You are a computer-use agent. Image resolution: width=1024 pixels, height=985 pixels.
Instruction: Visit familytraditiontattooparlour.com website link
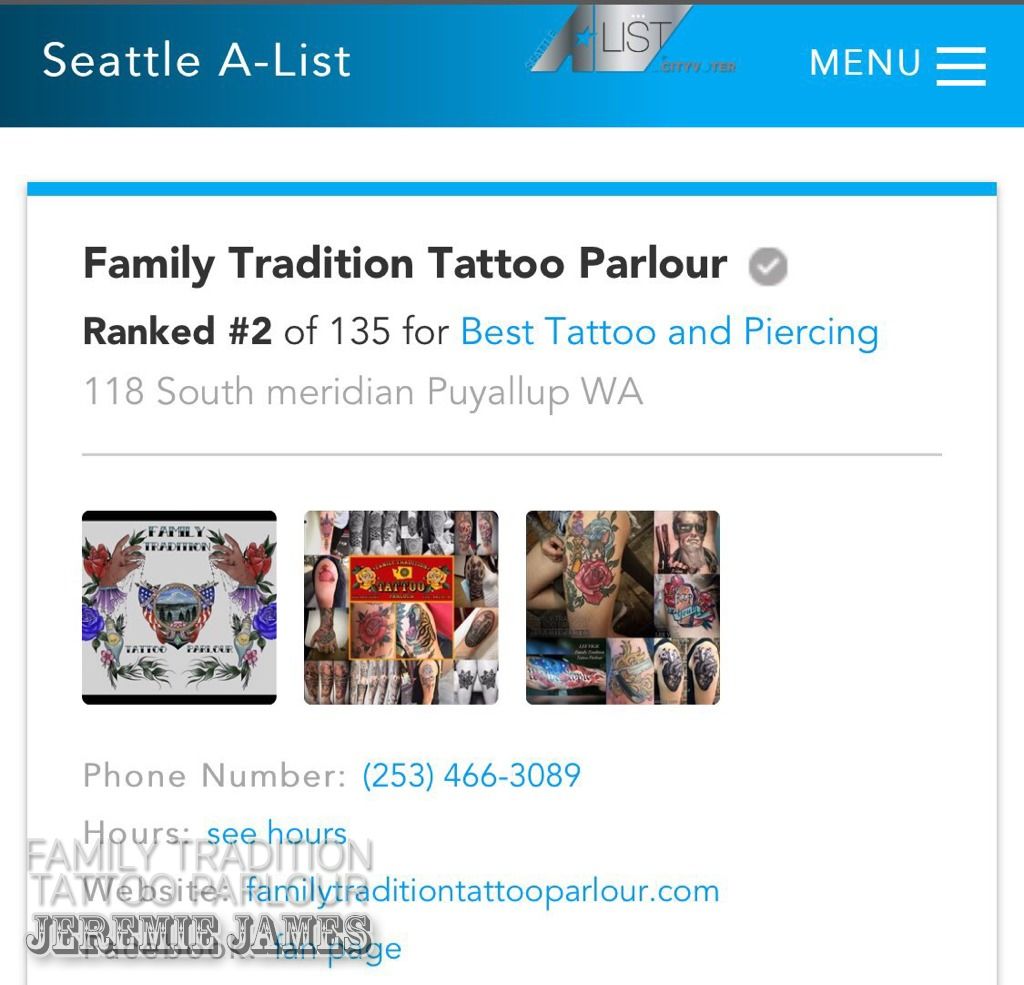click(x=482, y=891)
